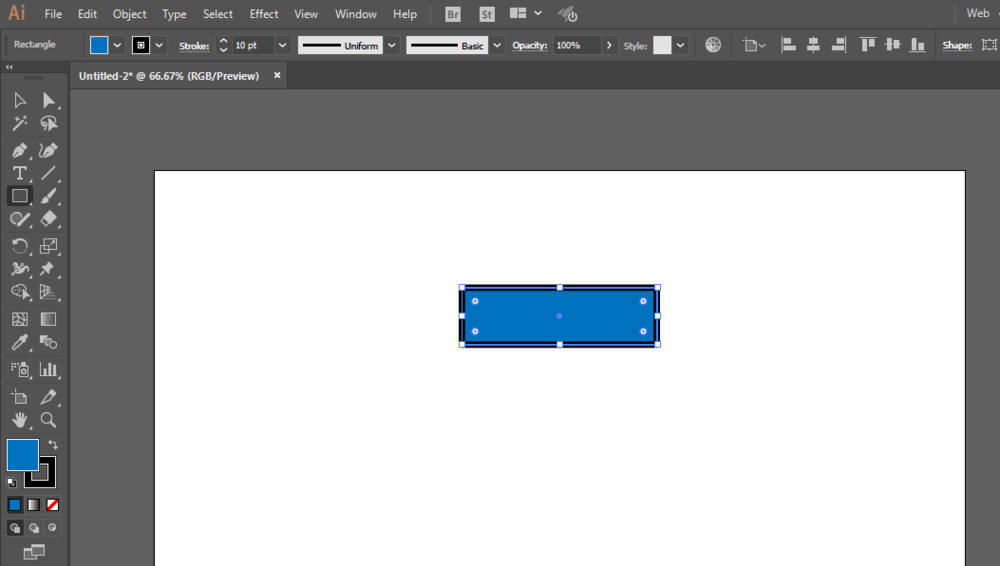The height and width of the screenshot is (566, 1000).
Task: Select the Eraser tool
Action: click(48, 219)
